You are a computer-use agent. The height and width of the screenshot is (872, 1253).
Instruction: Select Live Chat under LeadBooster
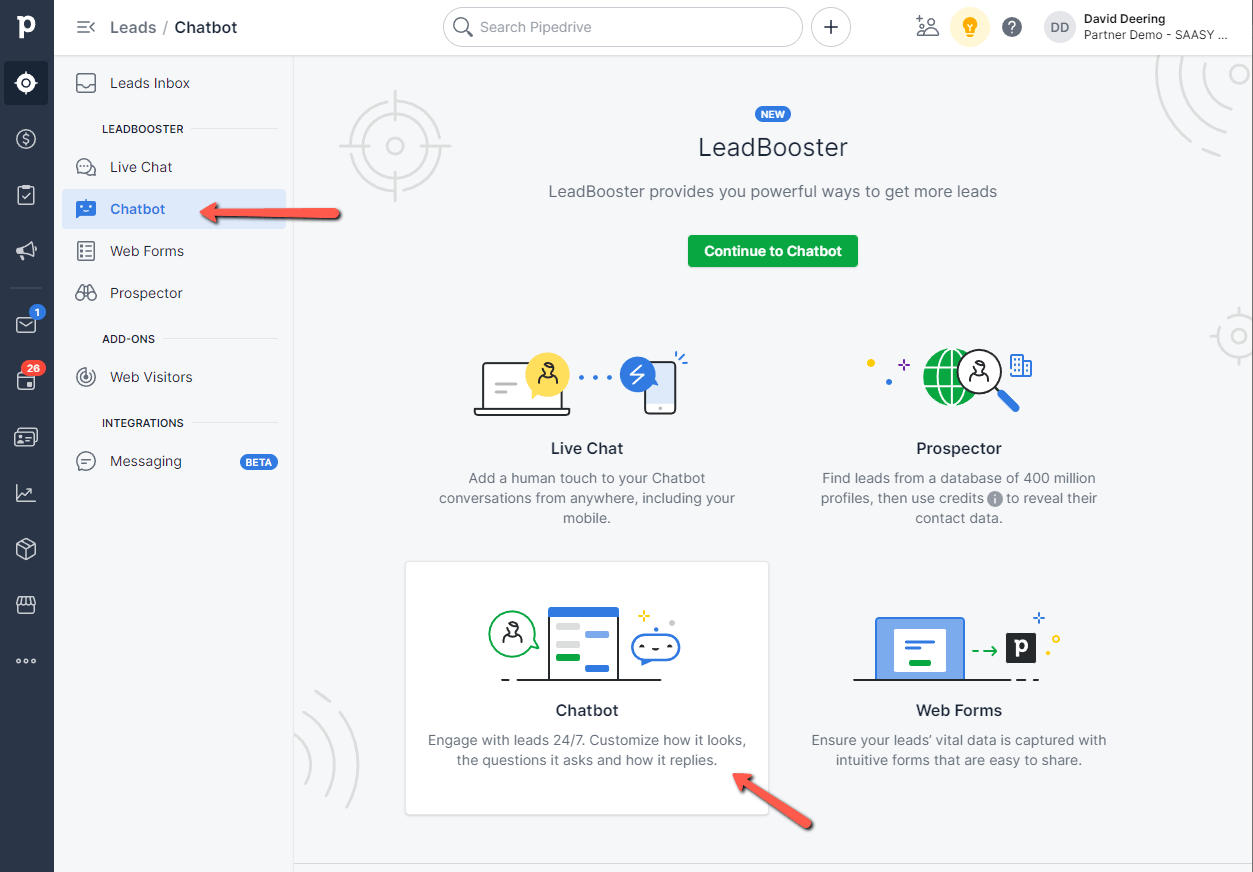tap(140, 167)
